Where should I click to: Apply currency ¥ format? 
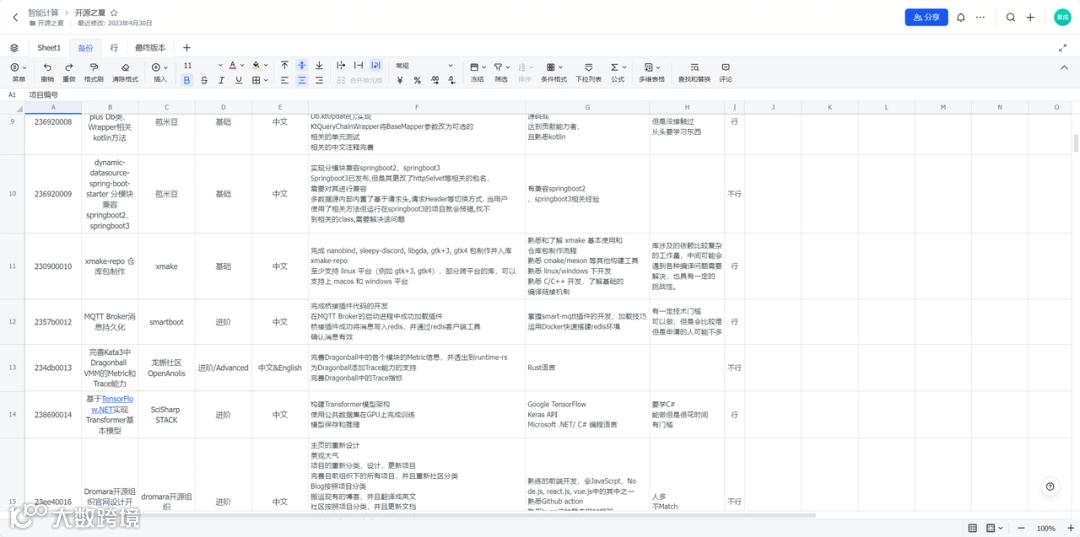[x=399, y=80]
